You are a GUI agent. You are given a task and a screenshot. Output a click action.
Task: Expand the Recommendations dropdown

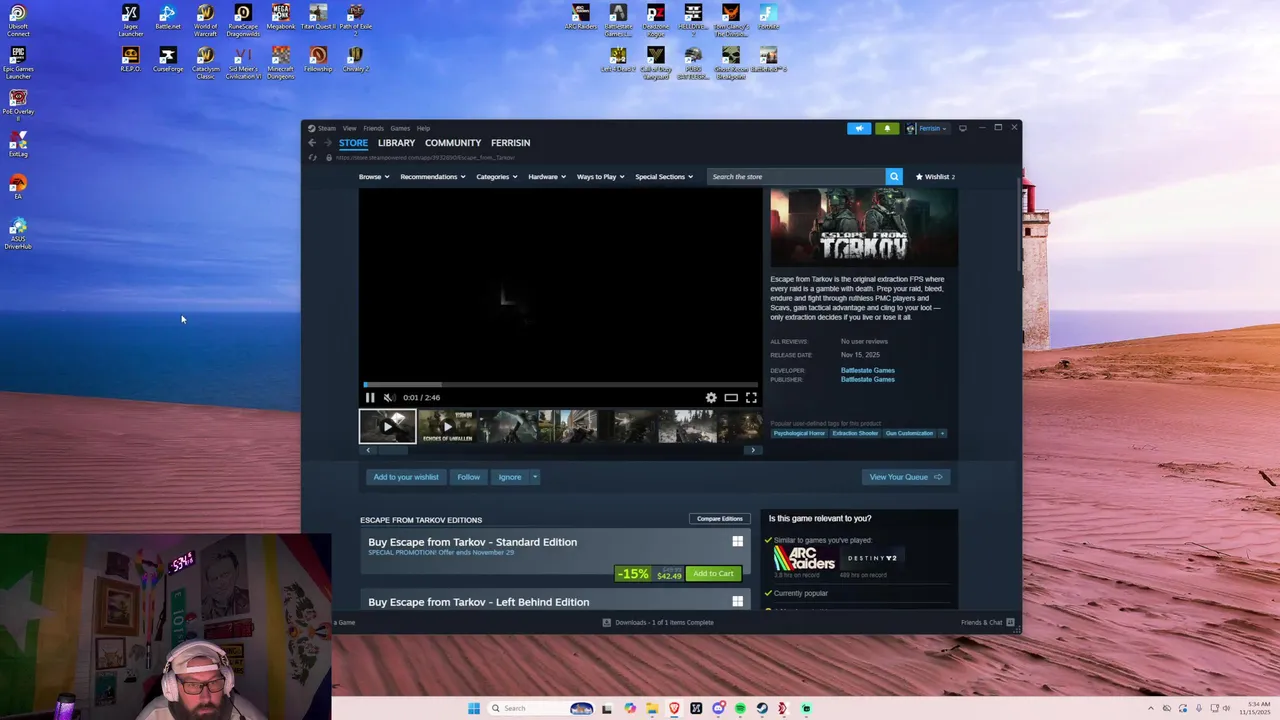point(433,177)
